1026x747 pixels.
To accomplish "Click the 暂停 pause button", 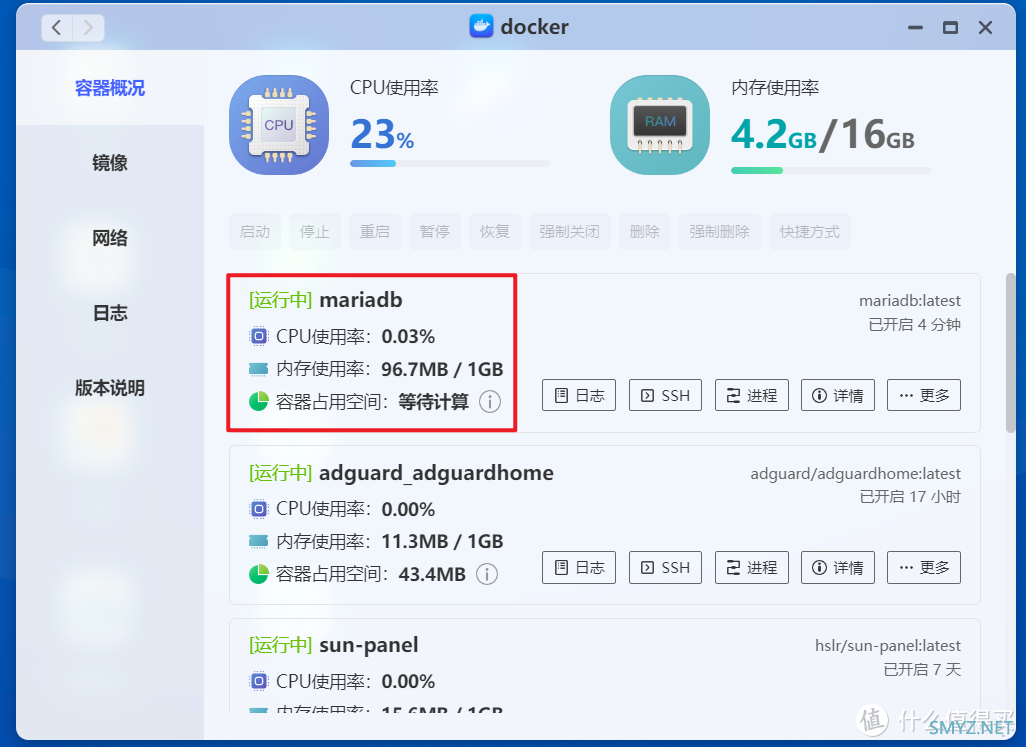I will tap(435, 232).
